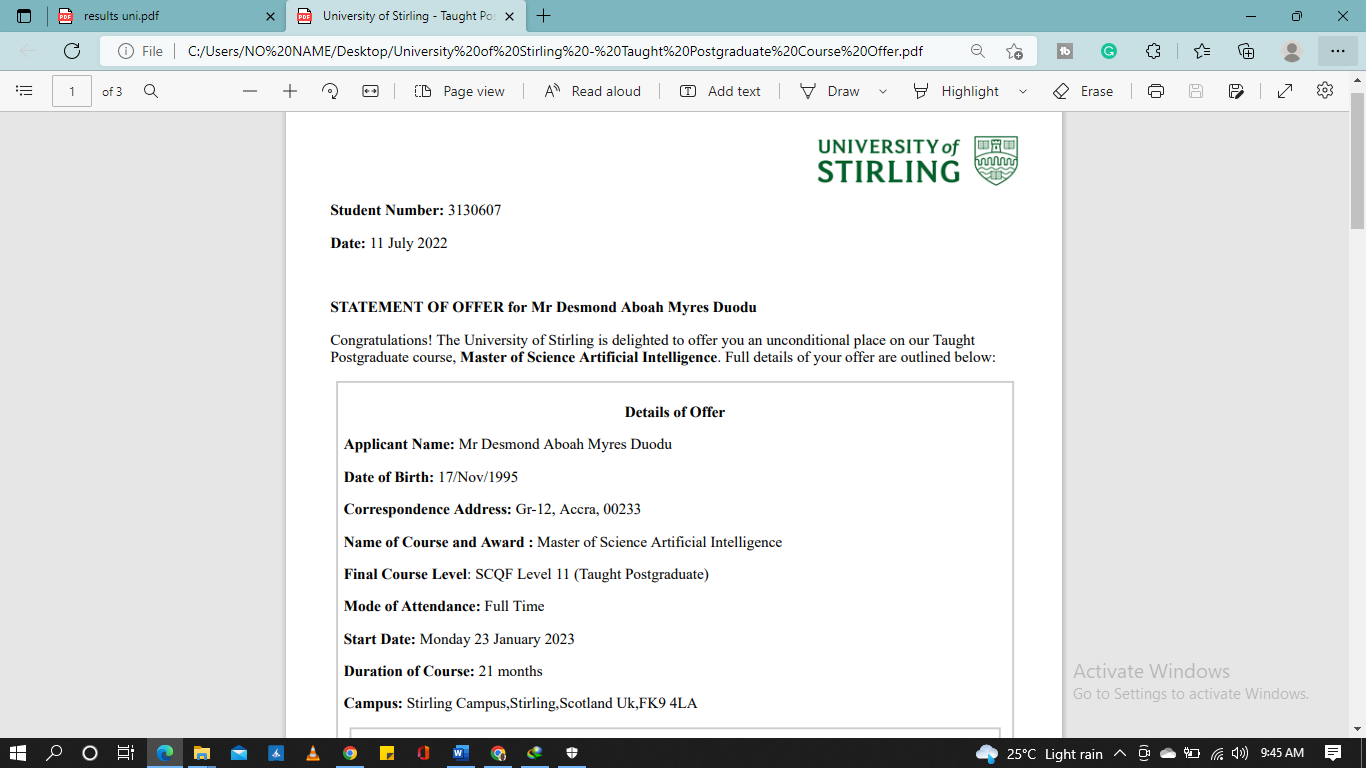Print the PDF document

[x=1156, y=91]
